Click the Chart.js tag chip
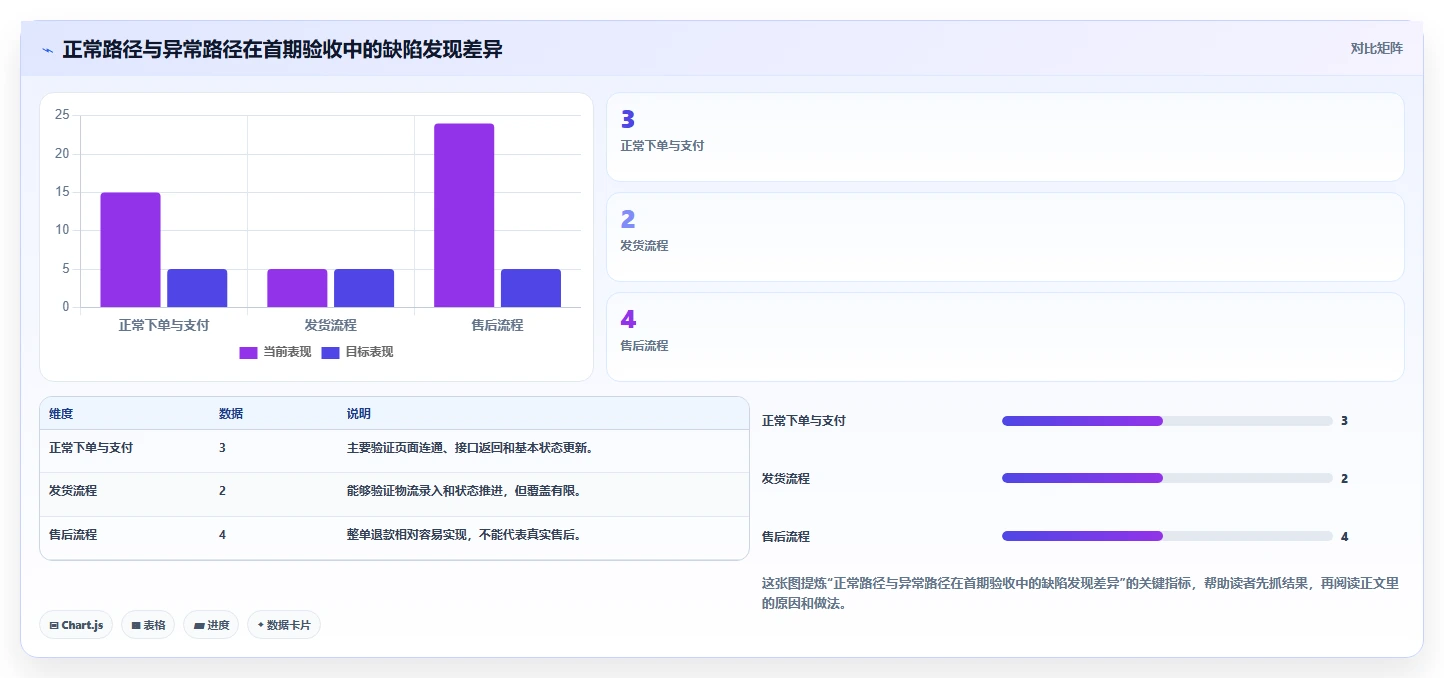The image size is (1444, 678). click(x=76, y=625)
